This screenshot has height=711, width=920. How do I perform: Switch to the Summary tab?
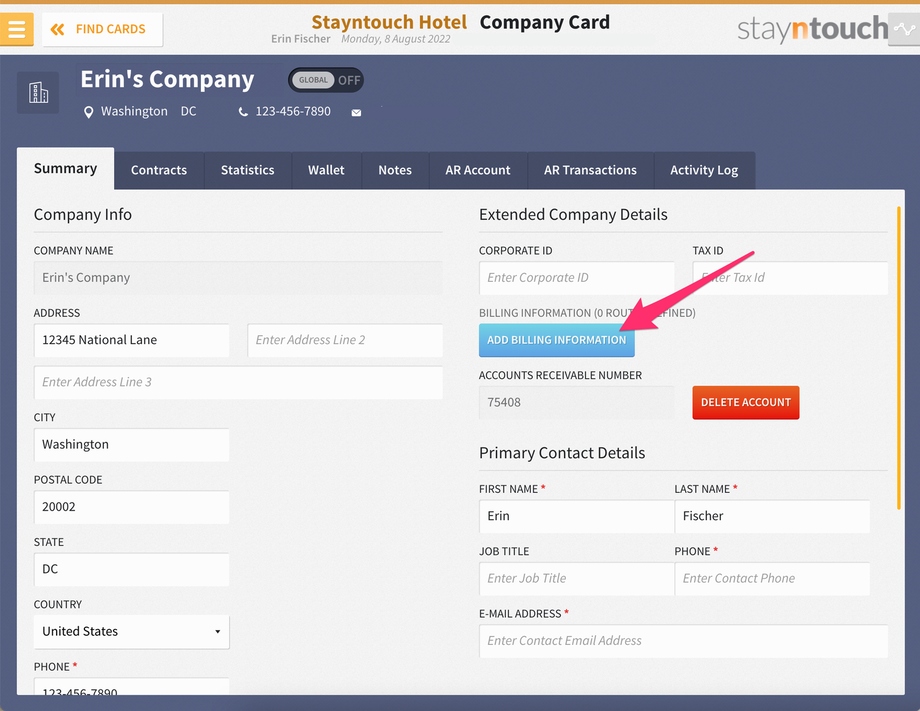(x=65, y=169)
